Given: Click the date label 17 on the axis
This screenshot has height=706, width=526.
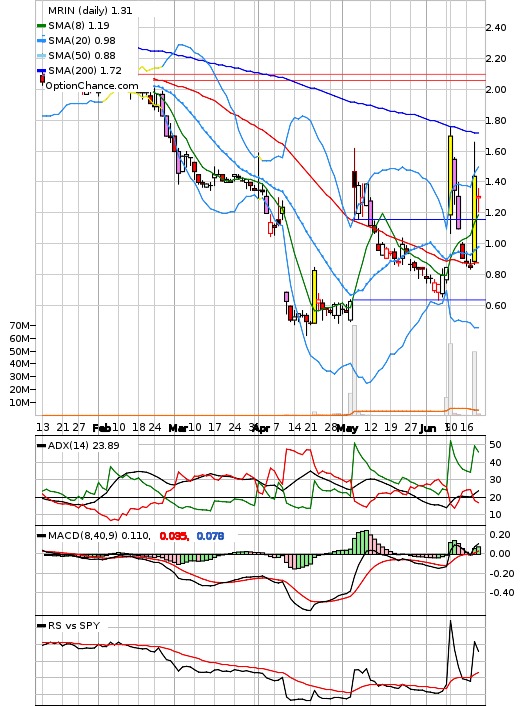Looking at the screenshot, I should tap(214, 427).
